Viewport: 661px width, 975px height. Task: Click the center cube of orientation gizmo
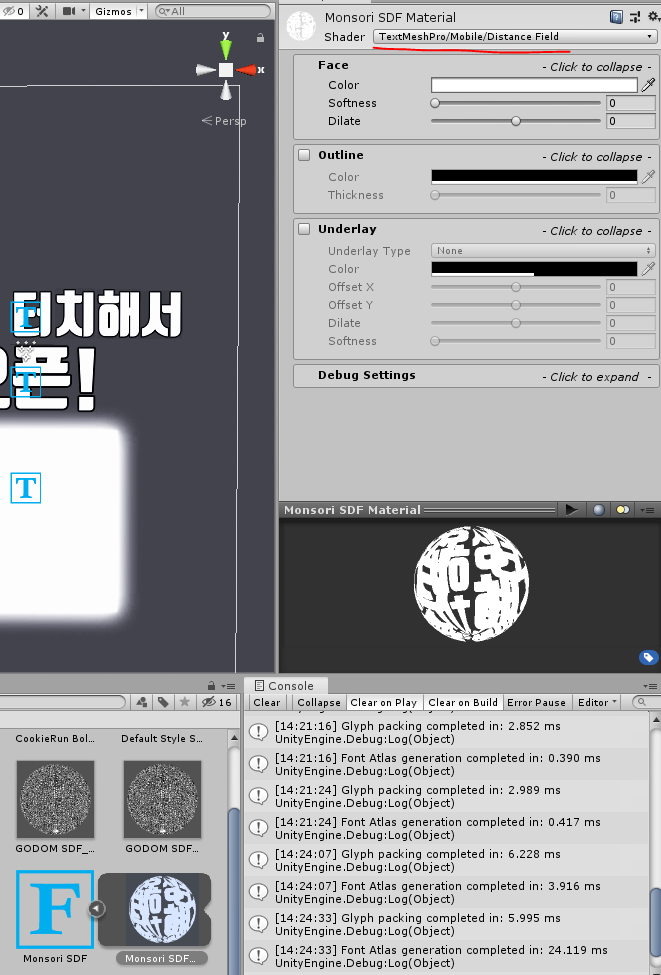pyautogui.click(x=226, y=70)
